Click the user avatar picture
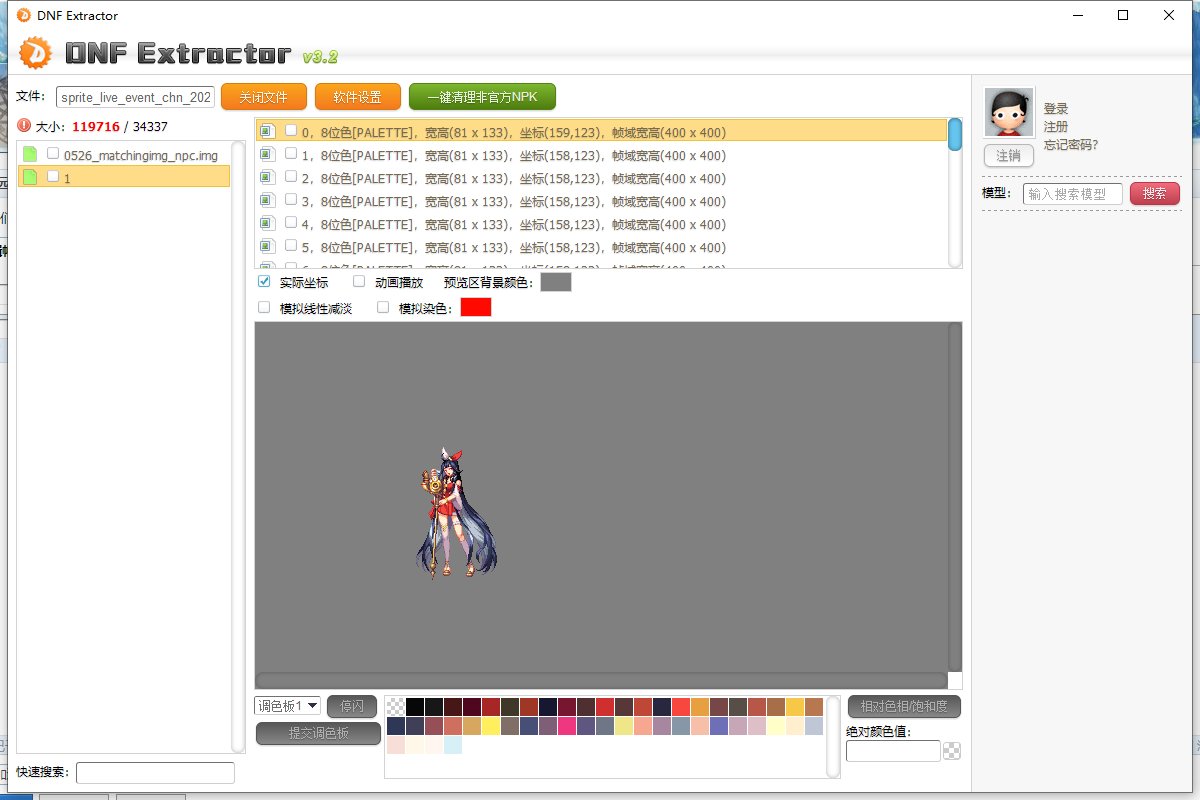The image size is (1200, 800). [x=1008, y=112]
